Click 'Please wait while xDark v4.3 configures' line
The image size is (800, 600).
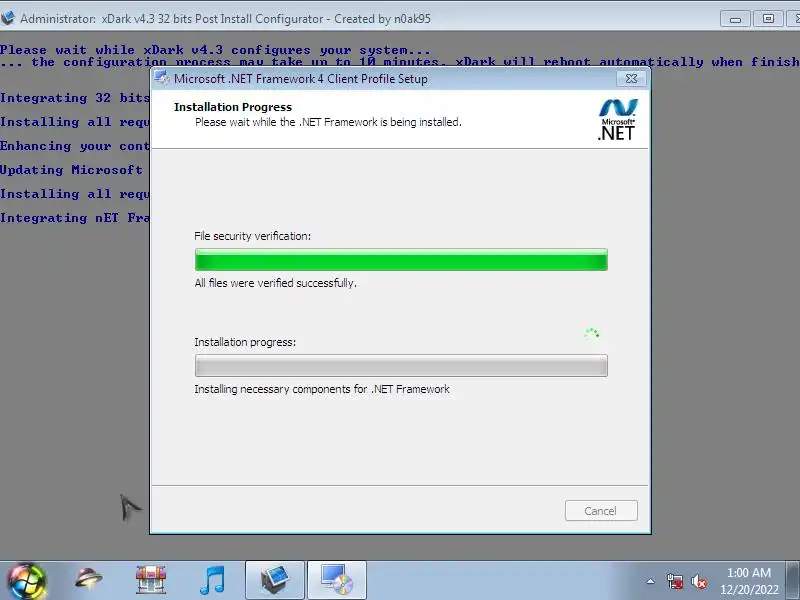[x=215, y=50]
